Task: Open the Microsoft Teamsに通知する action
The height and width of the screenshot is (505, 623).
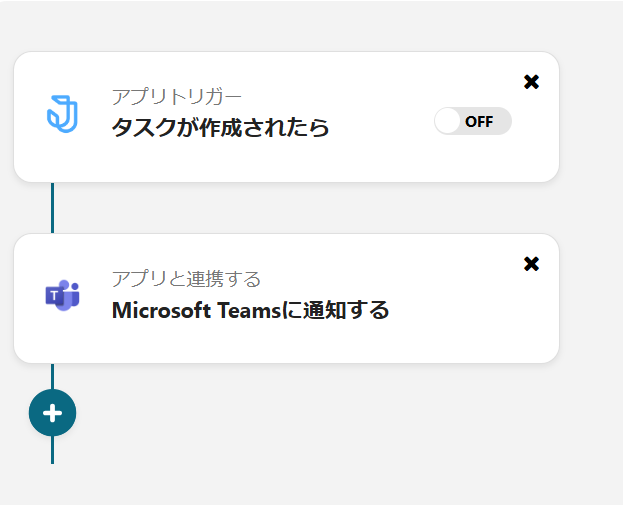Action: [x=250, y=310]
